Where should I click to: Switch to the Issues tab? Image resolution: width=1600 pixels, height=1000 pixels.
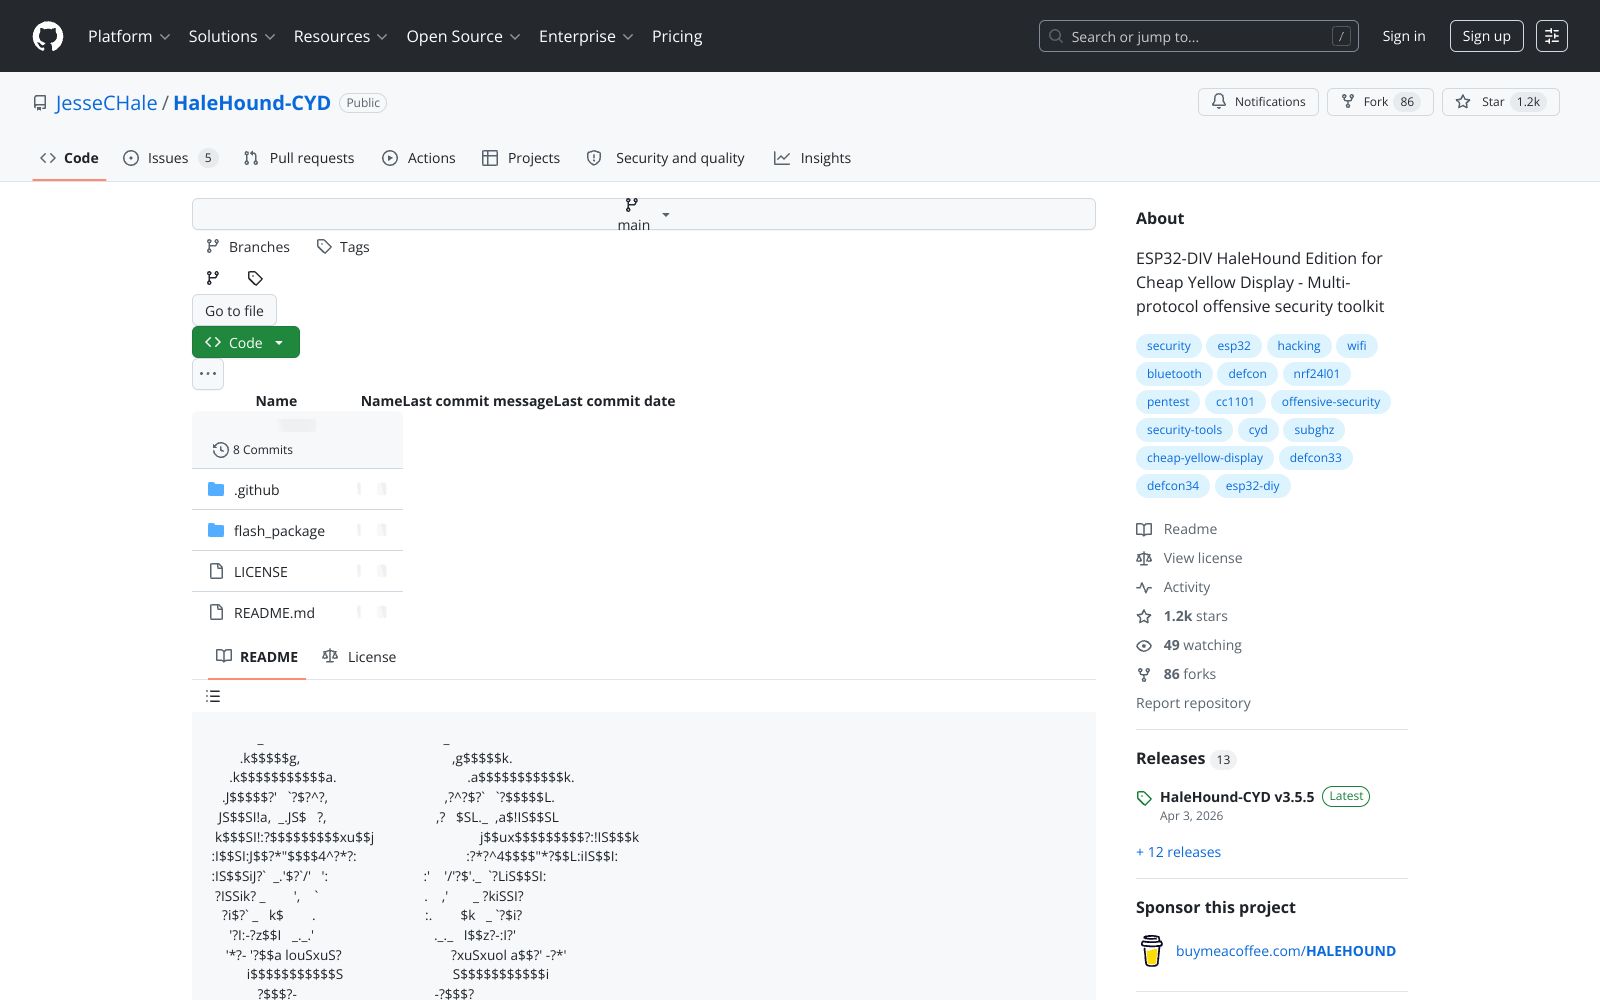coord(170,158)
